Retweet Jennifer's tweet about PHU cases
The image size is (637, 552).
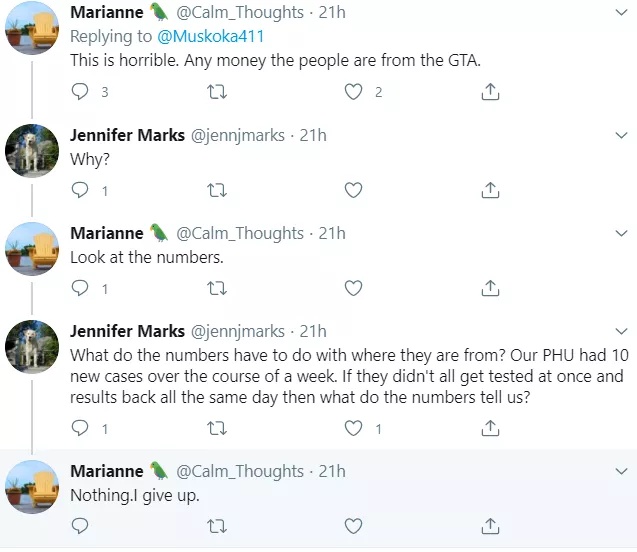tap(216, 428)
